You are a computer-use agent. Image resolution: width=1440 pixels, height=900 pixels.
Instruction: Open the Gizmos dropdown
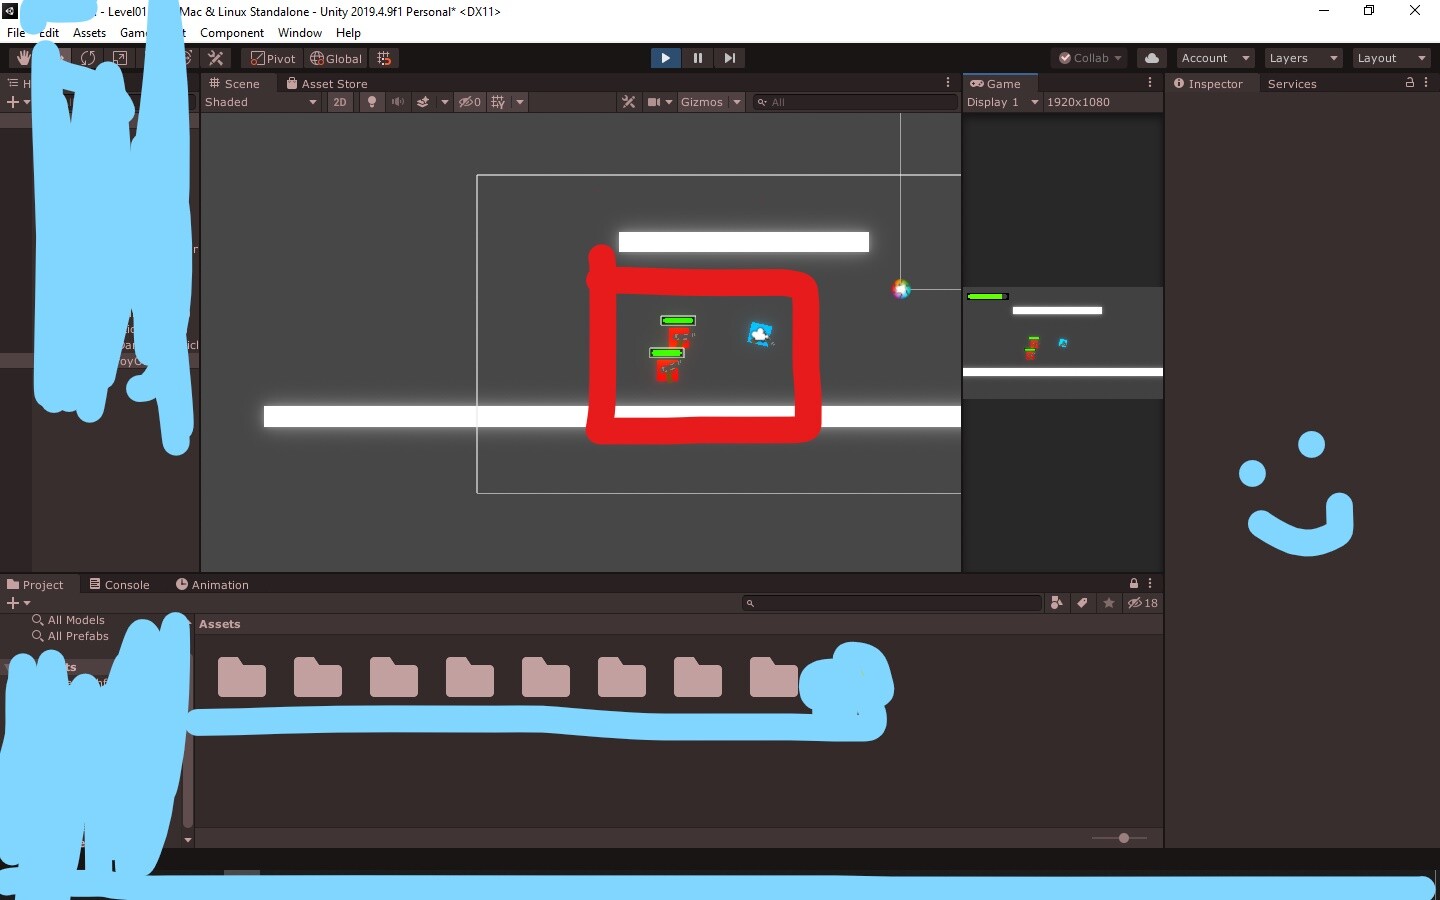click(710, 102)
